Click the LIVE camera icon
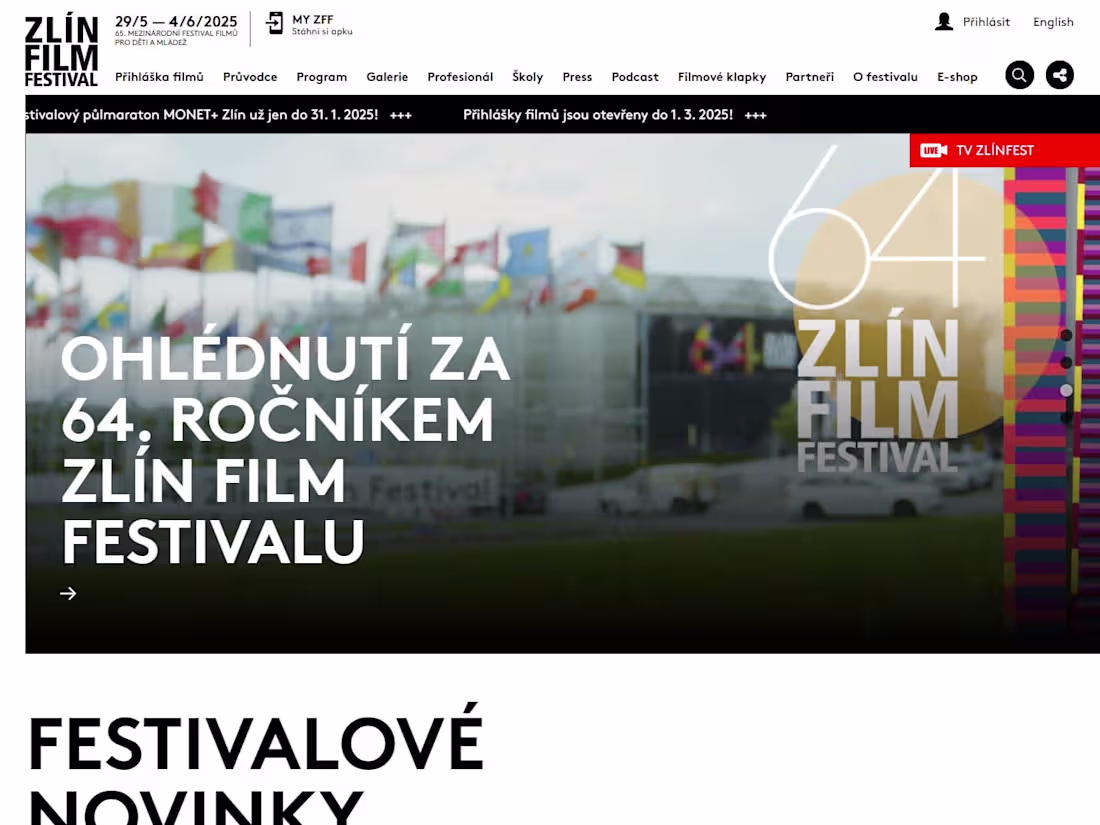The height and width of the screenshot is (825, 1100). 934,150
